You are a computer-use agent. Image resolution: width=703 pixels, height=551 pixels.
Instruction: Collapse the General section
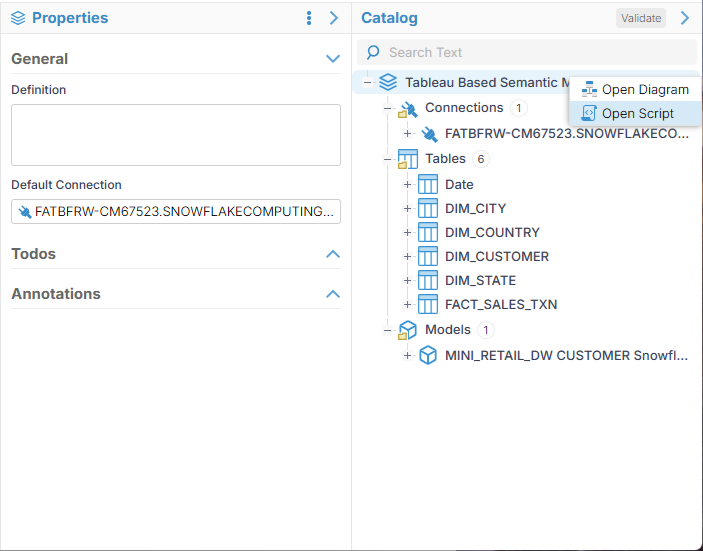point(333,59)
